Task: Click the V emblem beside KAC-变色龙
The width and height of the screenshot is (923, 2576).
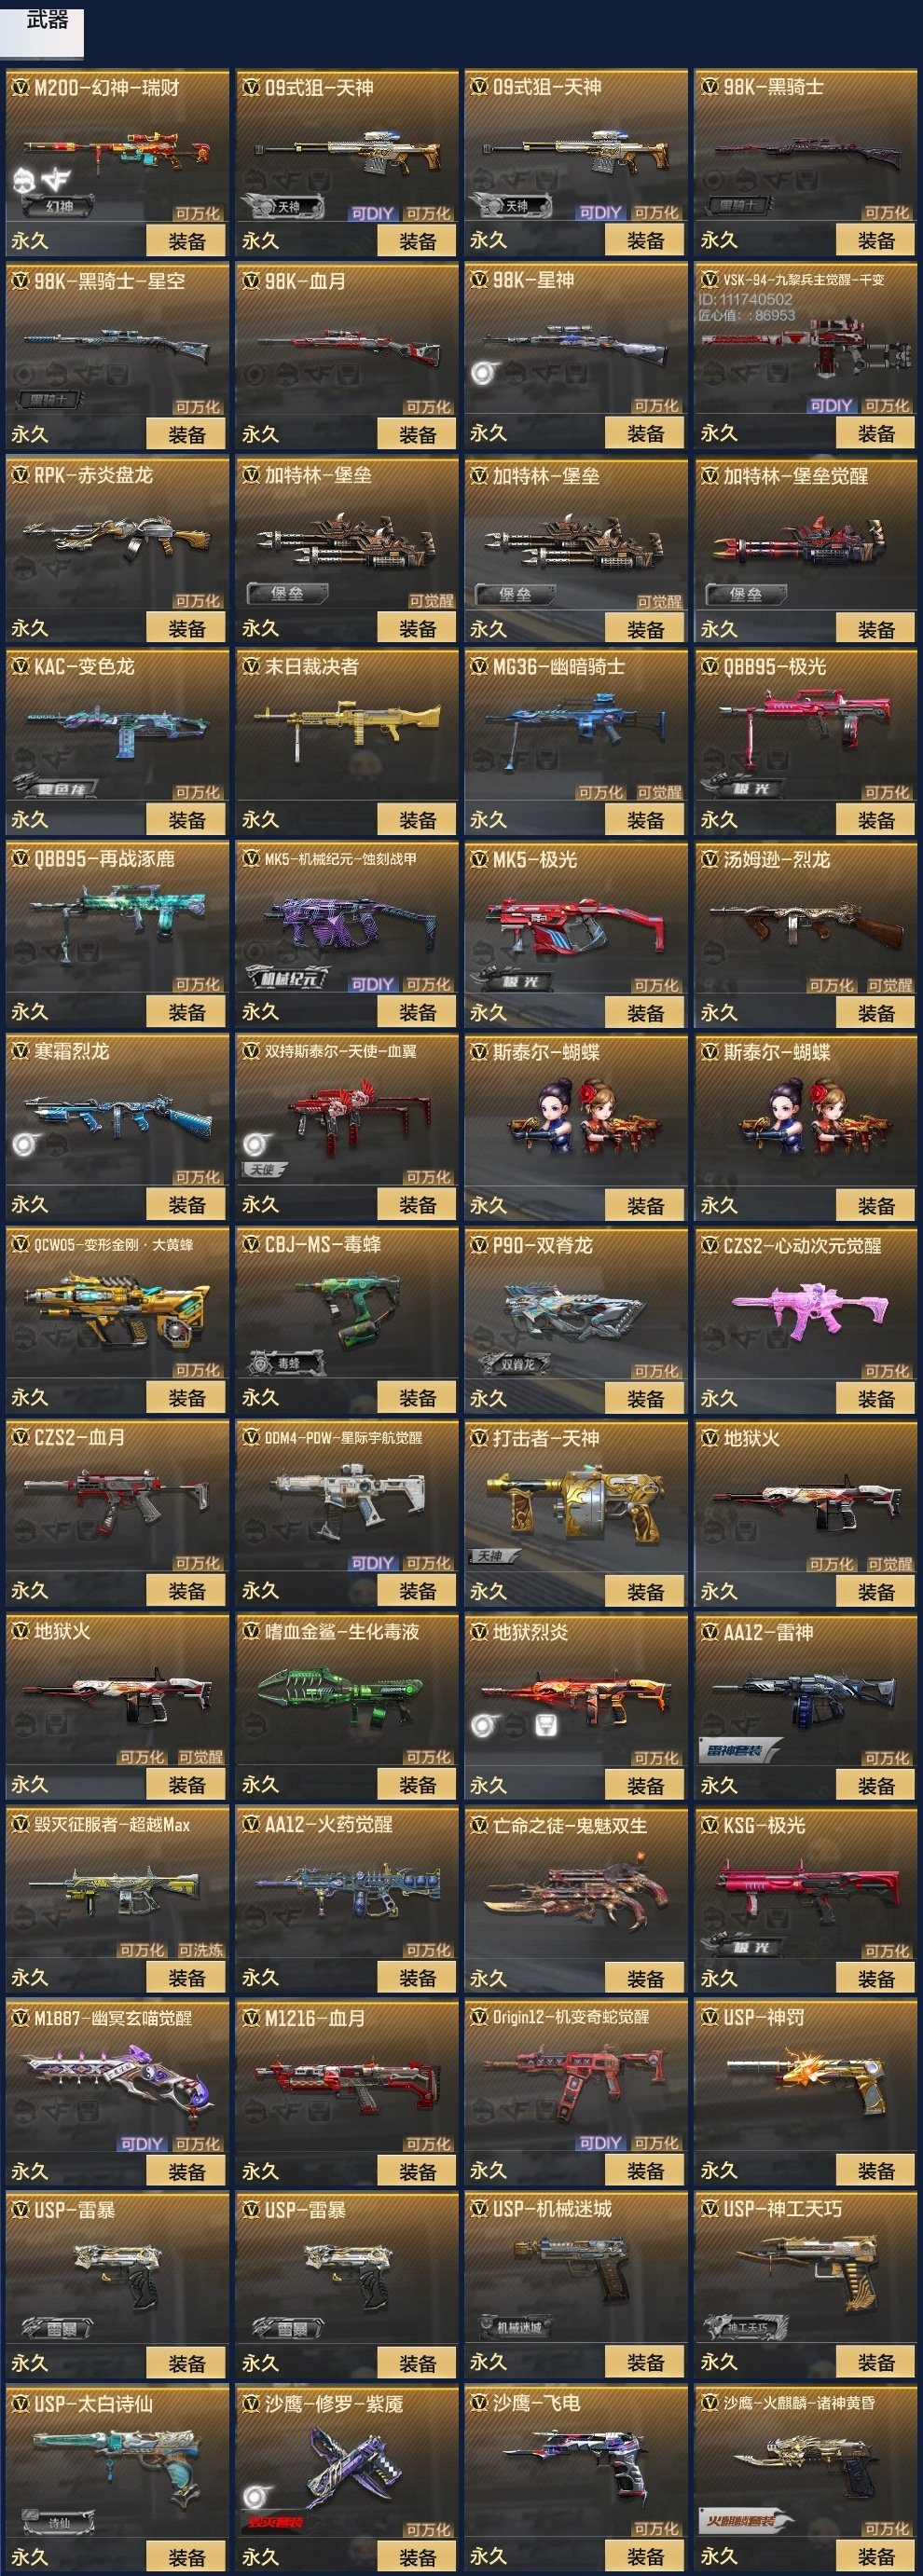Action: [x=19, y=666]
